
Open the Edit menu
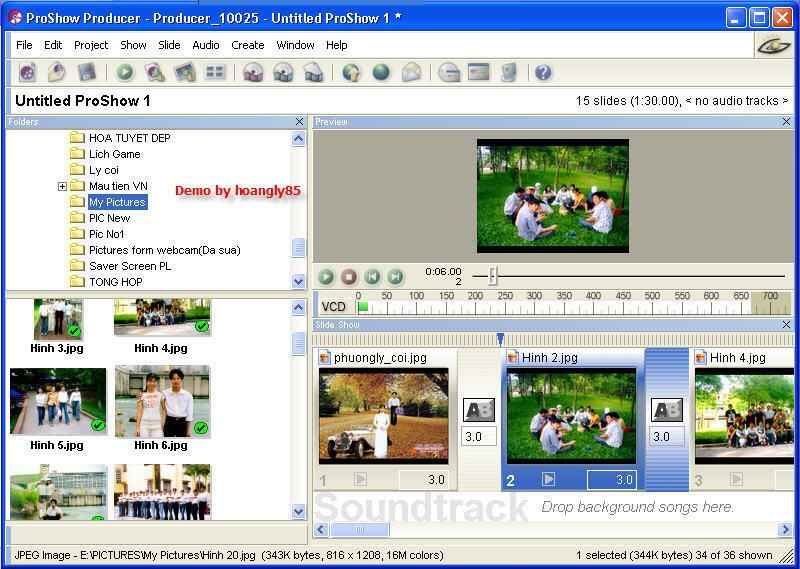click(53, 45)
